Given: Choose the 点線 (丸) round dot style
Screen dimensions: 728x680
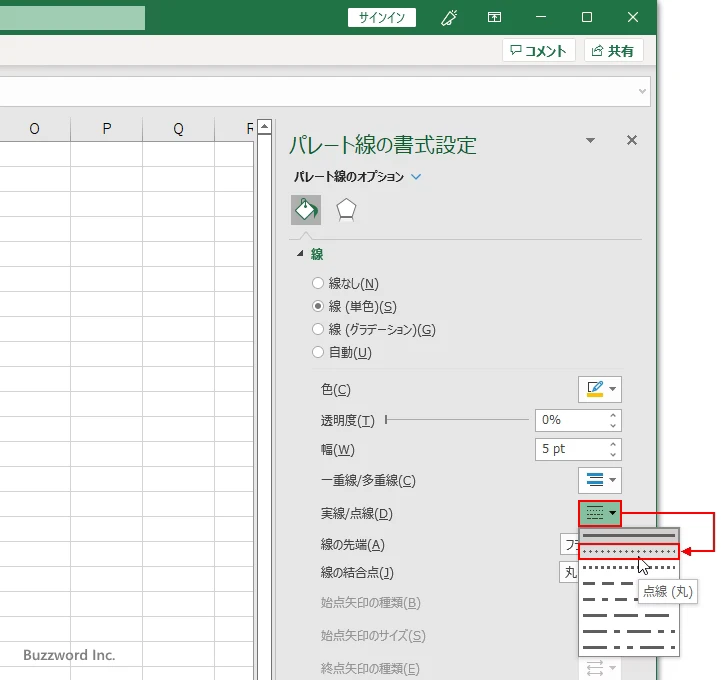Looking at the screenshot, I should [629, 551].
